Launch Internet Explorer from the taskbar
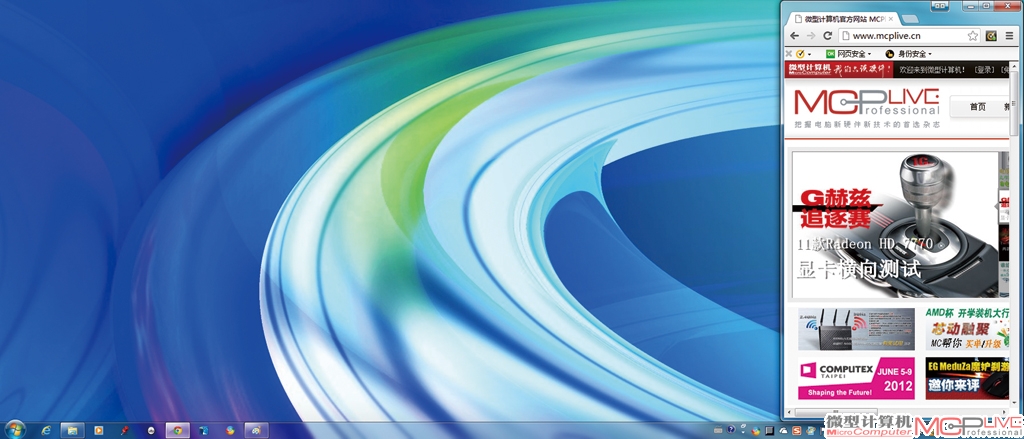Viewport: 1024px width, 439px height. 46,431
